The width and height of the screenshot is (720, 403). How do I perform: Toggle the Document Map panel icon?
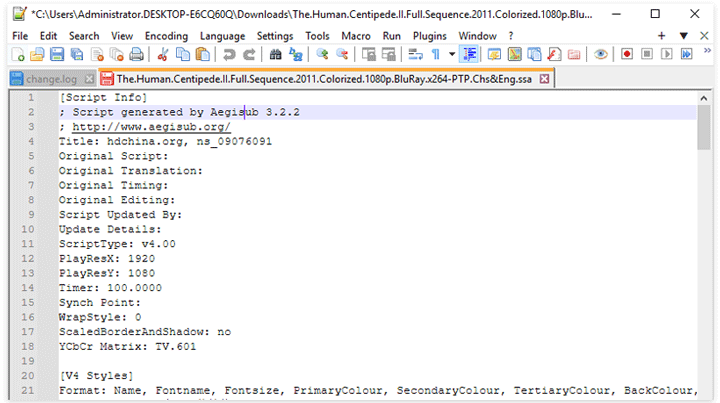(x=514, y=55)
